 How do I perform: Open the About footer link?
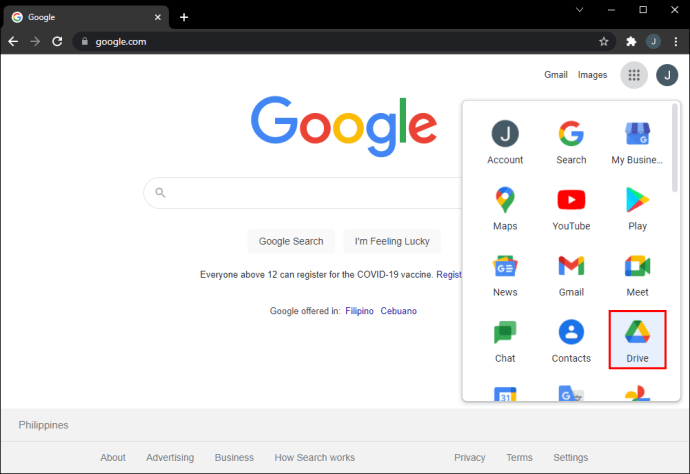pos(113,457)
